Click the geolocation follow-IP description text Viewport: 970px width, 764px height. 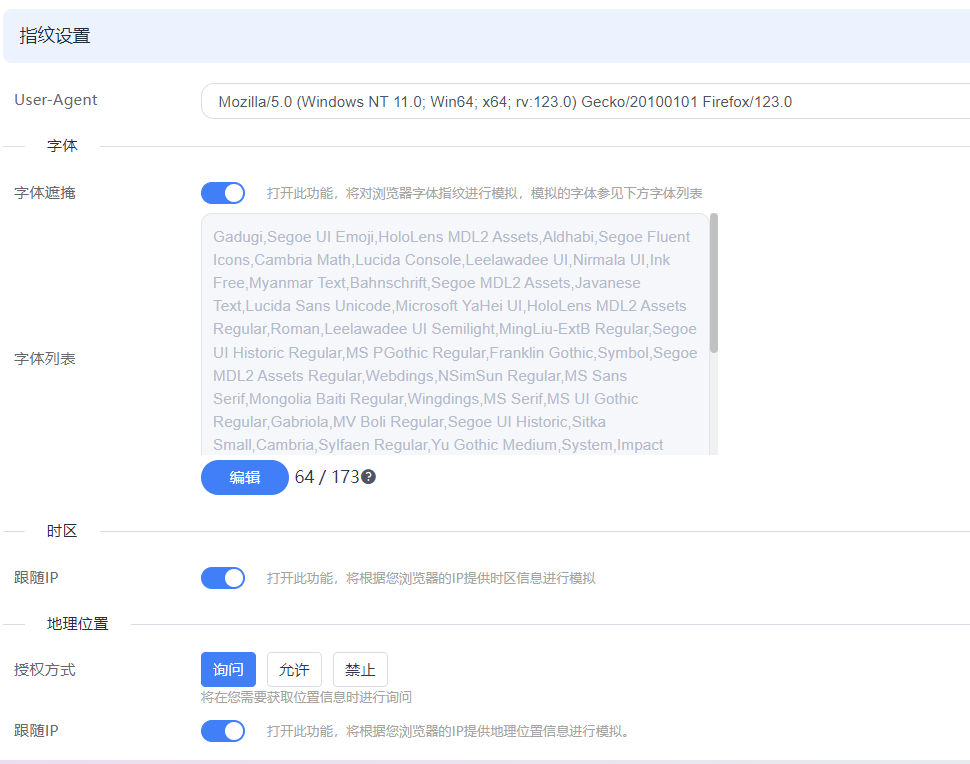[x=450, y=731]
